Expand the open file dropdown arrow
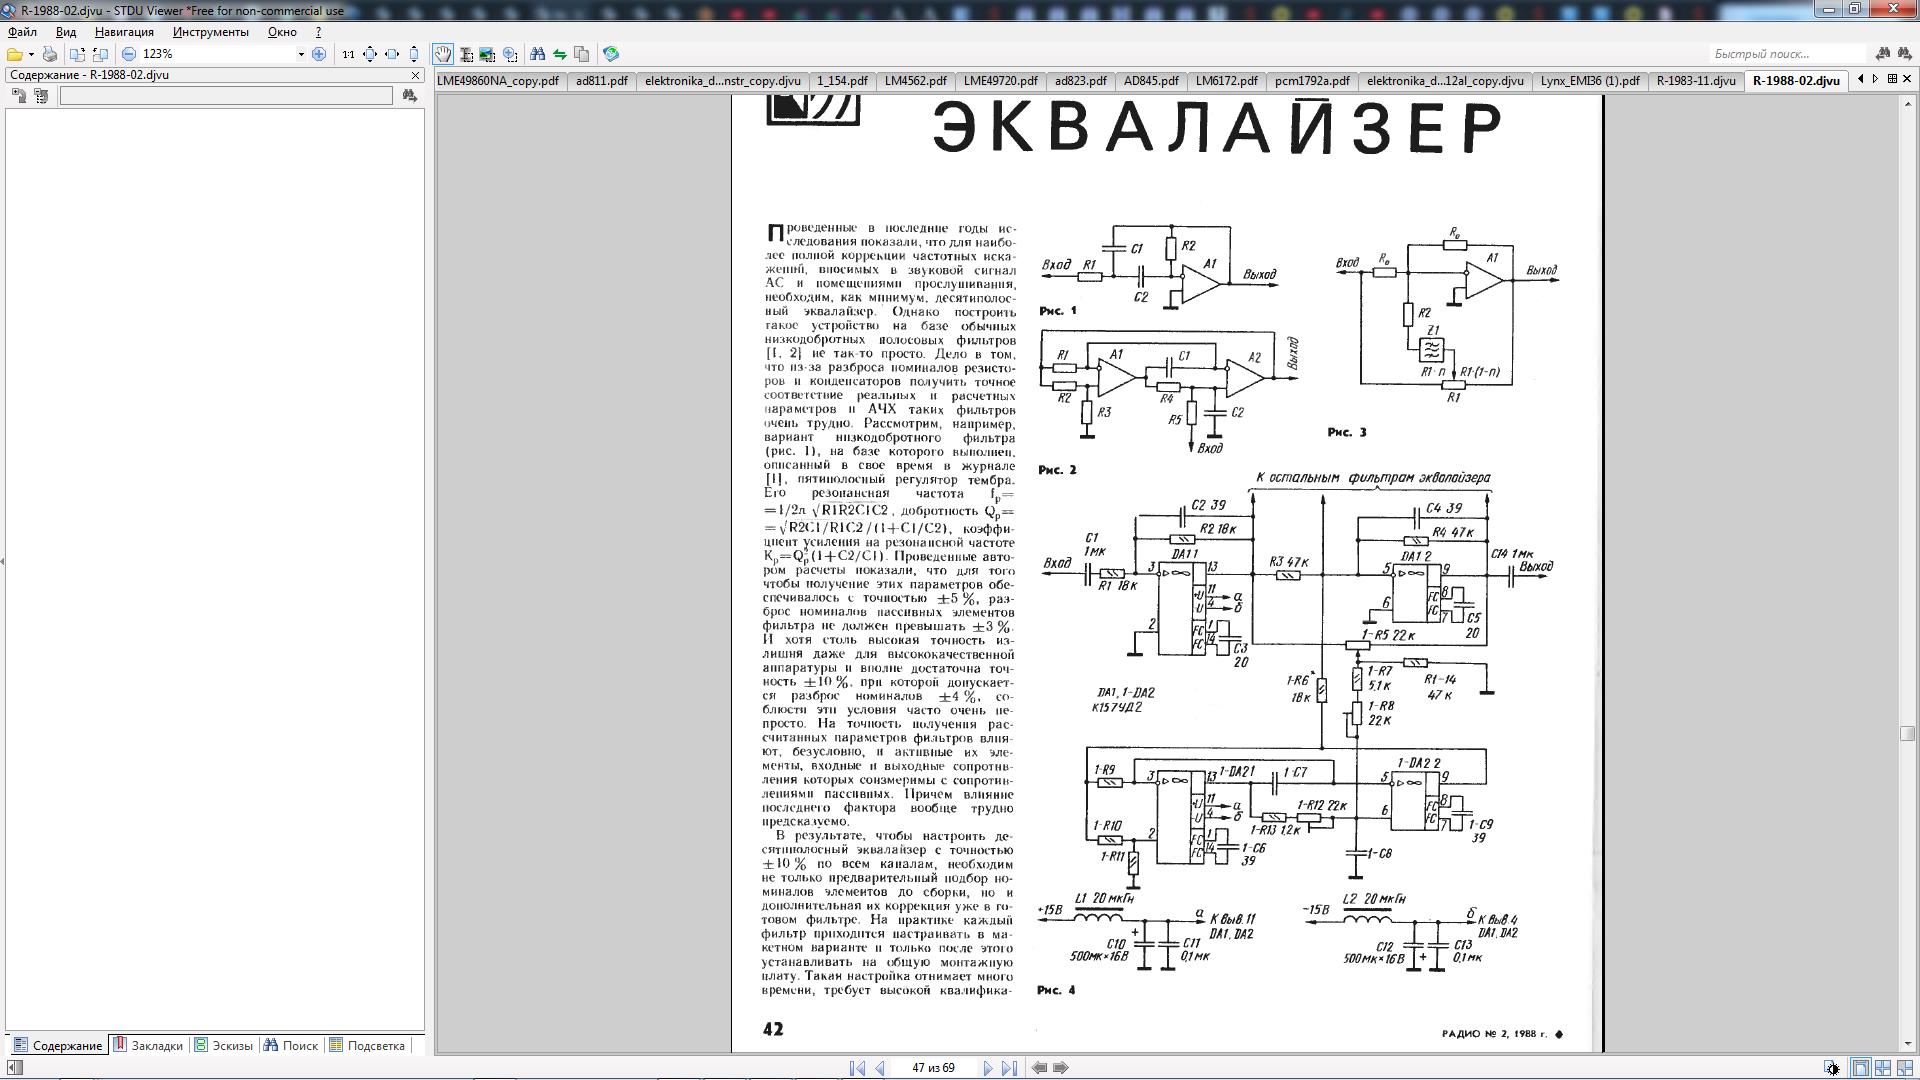This screenshot has width=1920, height=1080. click(x=31, y=54)
